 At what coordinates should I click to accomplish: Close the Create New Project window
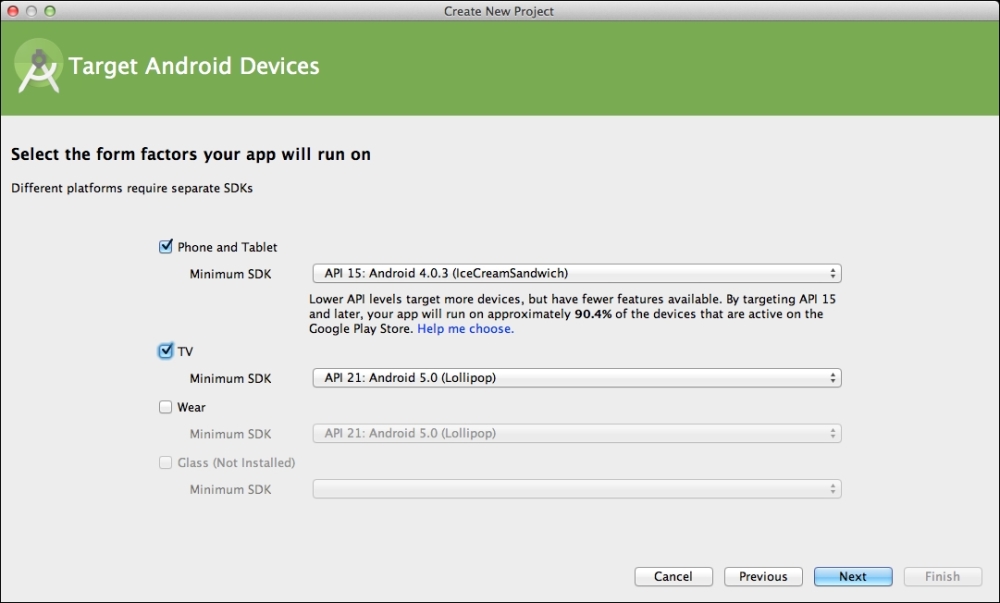pyautogui.click(x=13, y=11)
